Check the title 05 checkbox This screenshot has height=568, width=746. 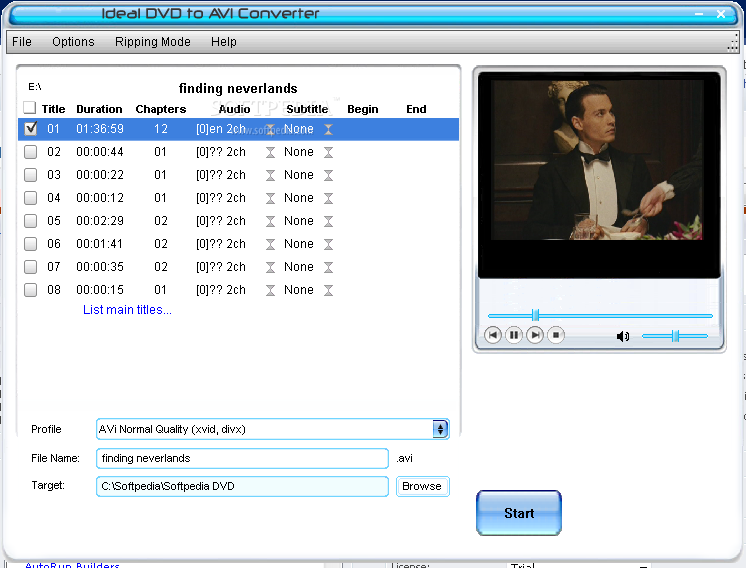(x=30, y=221)
